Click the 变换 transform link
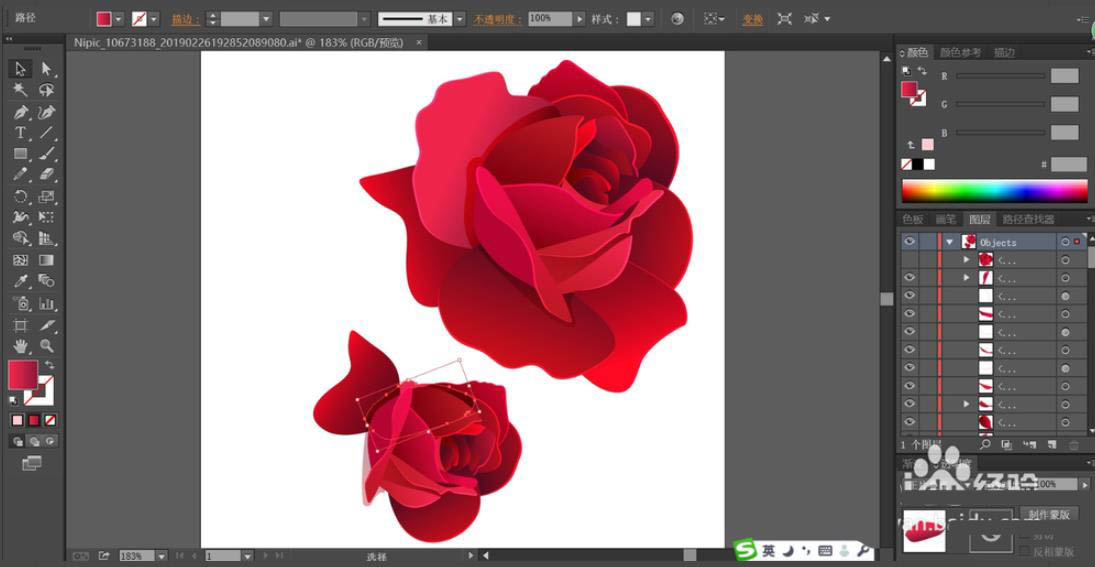 pos(752,19)
